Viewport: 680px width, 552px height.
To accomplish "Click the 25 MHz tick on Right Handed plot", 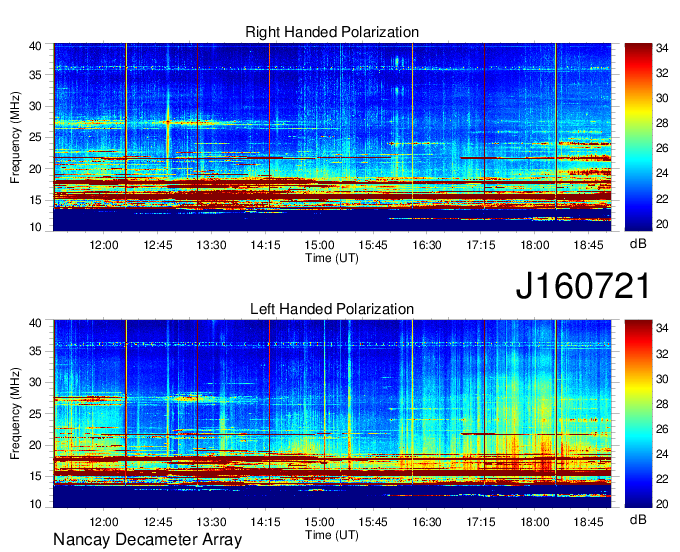I will (x=35, y=137).
